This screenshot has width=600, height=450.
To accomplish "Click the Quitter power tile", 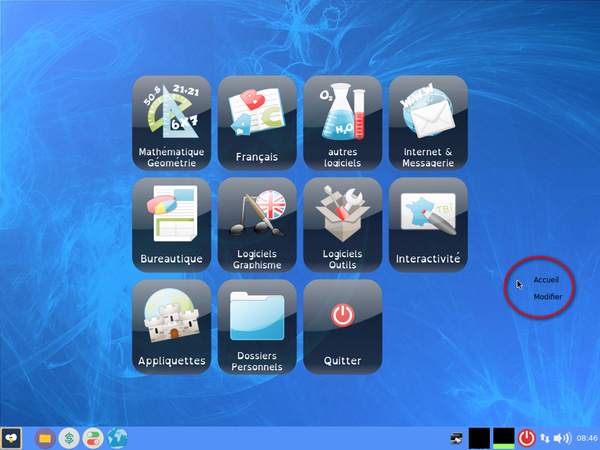I will [x=342, y=327].
